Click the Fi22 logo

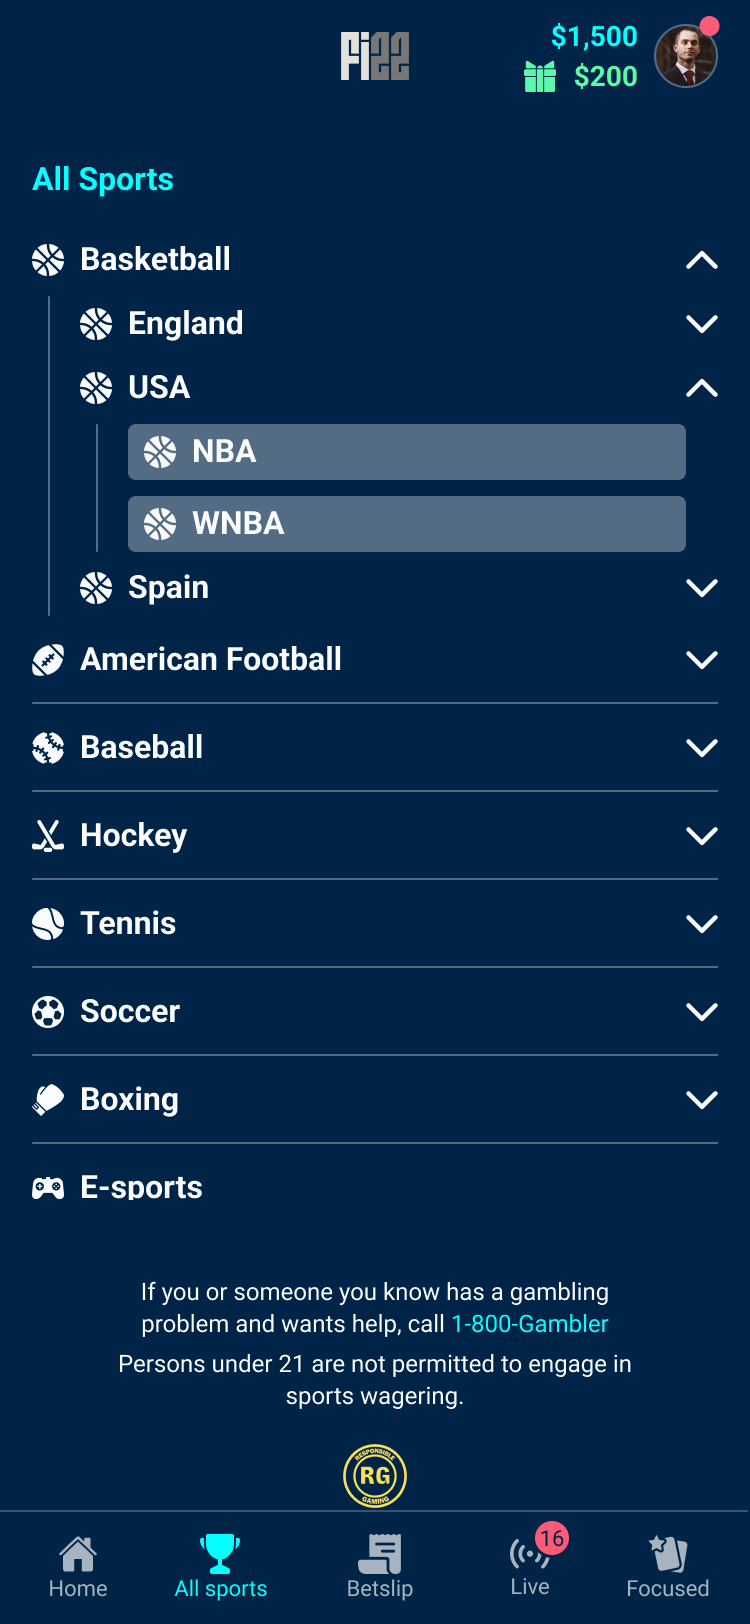pyautogui.click(x=375, y=56)
